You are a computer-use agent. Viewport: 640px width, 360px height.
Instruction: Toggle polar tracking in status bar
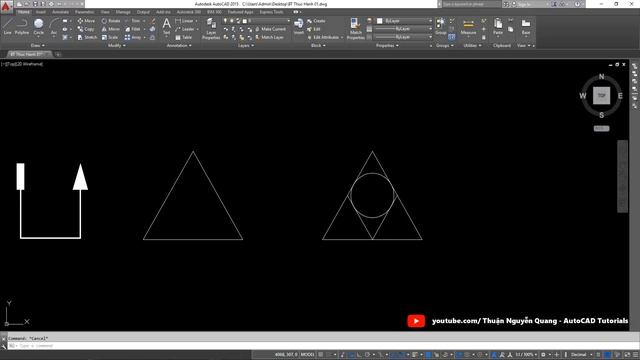[x=367, y=354]
